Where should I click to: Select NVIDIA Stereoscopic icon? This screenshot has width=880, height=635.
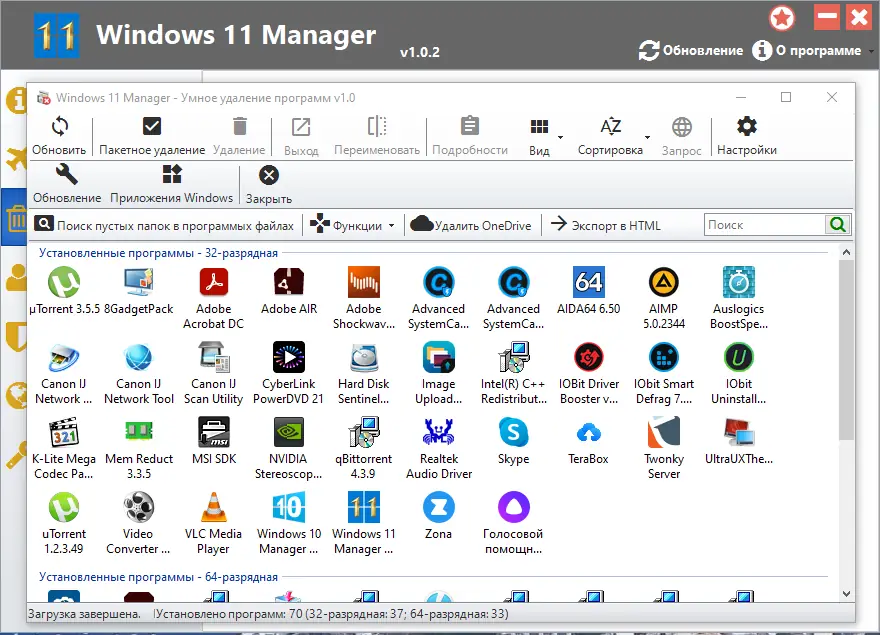tap(289, 432)
